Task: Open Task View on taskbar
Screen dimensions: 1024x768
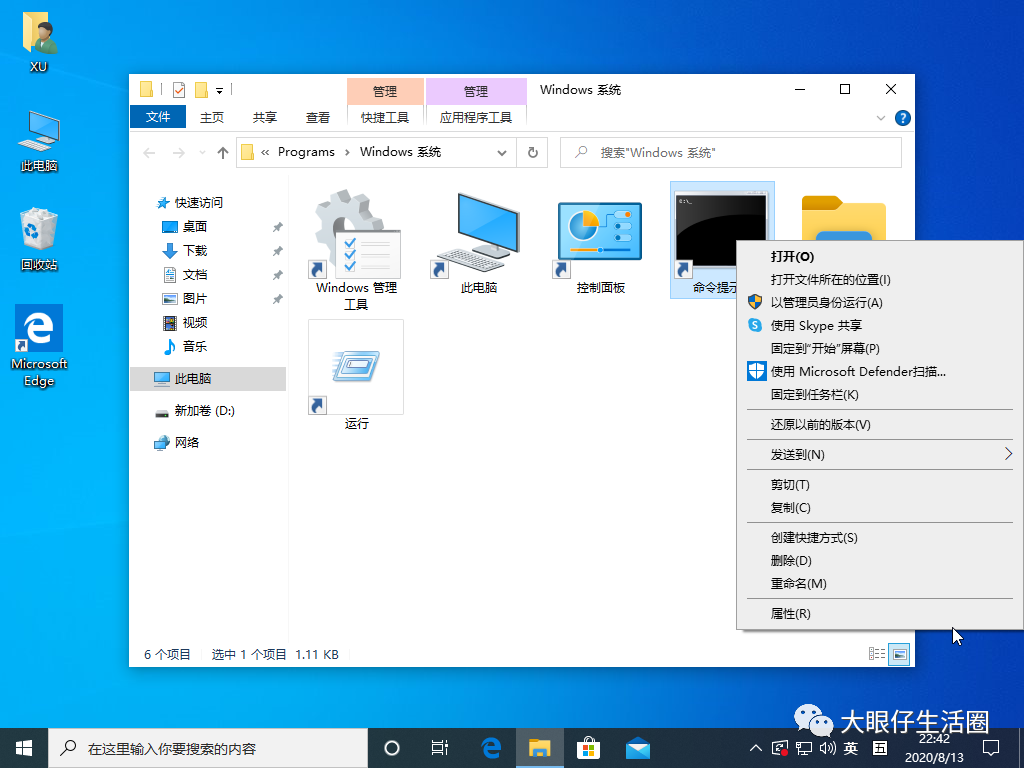Action: tap(440, 748)
